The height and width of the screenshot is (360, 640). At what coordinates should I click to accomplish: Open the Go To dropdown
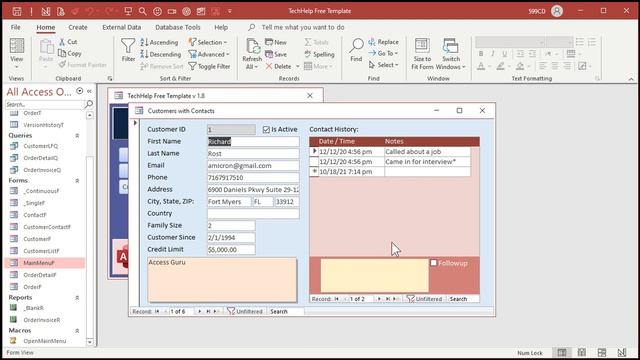click(x=383, y=53)
